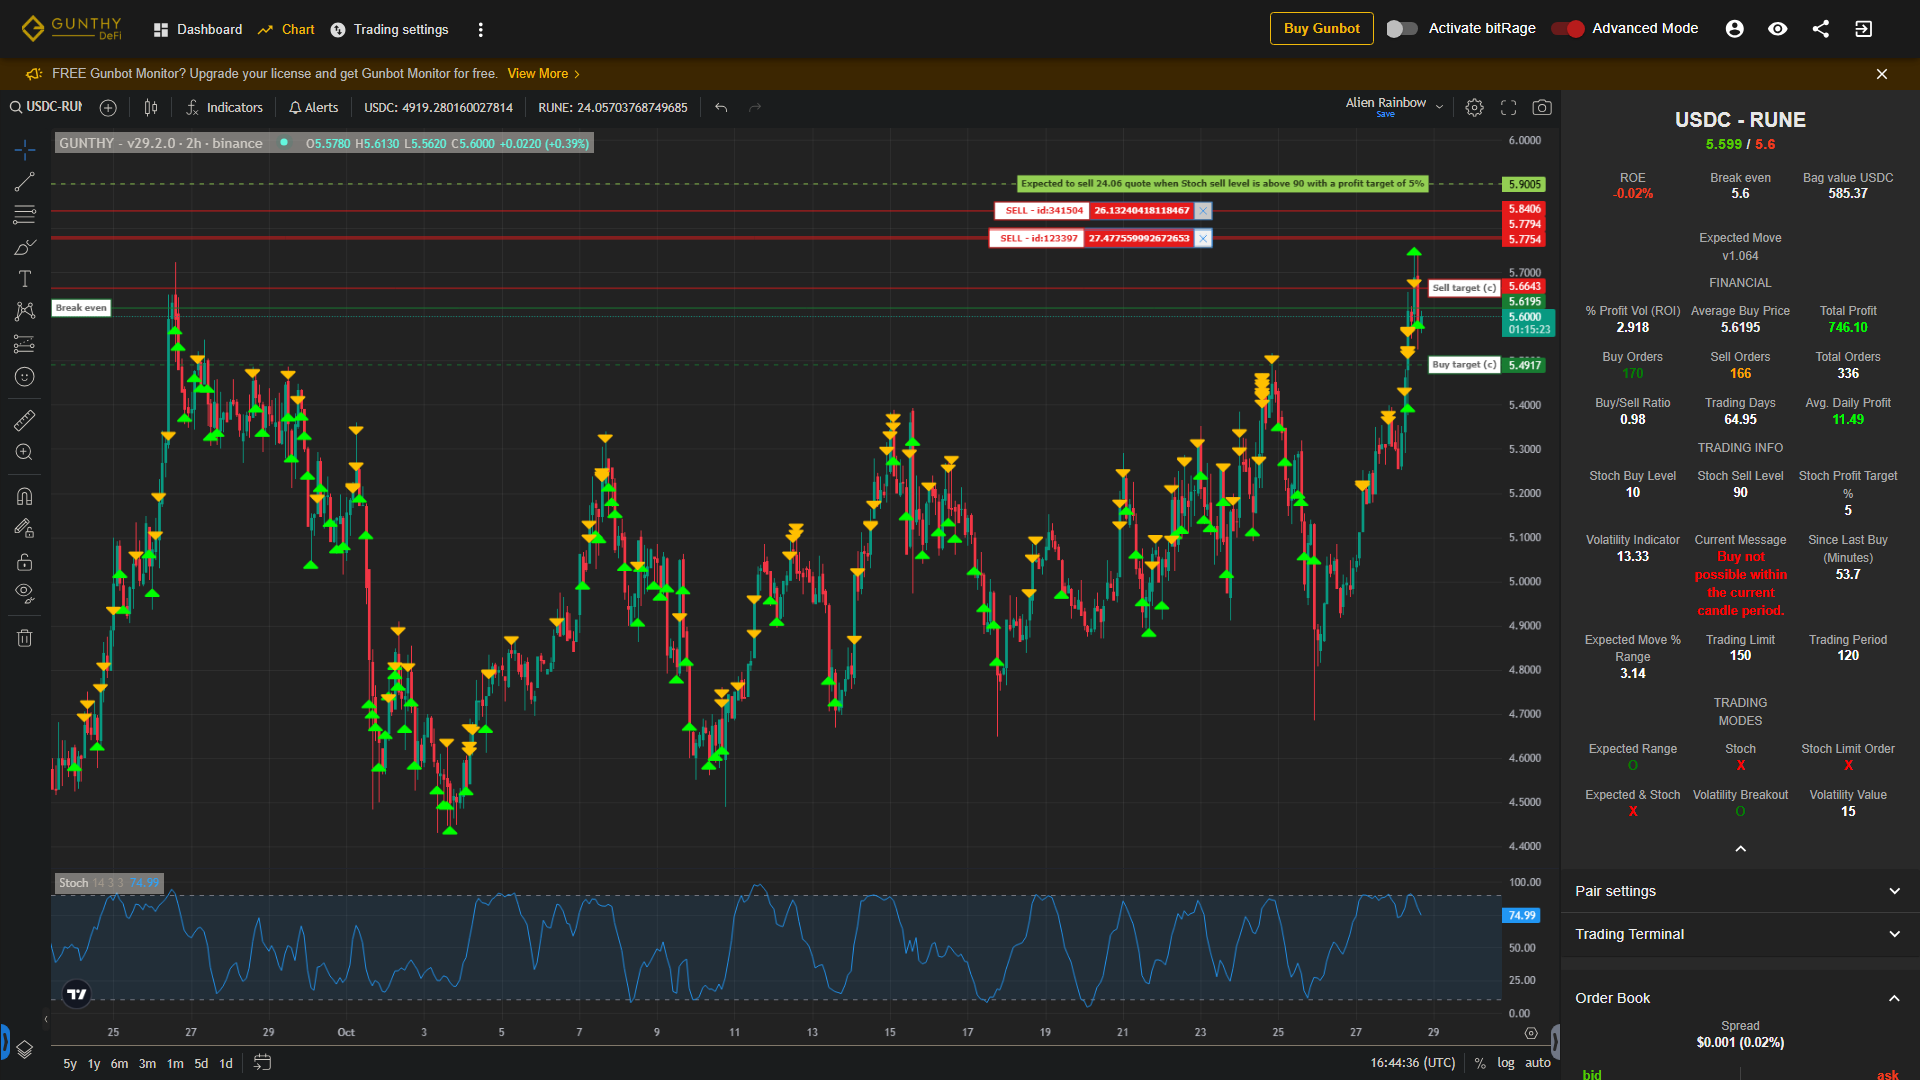1920x1080 pixels.
Task: Remove drawings with the trash icon
Action: (25, 638)
